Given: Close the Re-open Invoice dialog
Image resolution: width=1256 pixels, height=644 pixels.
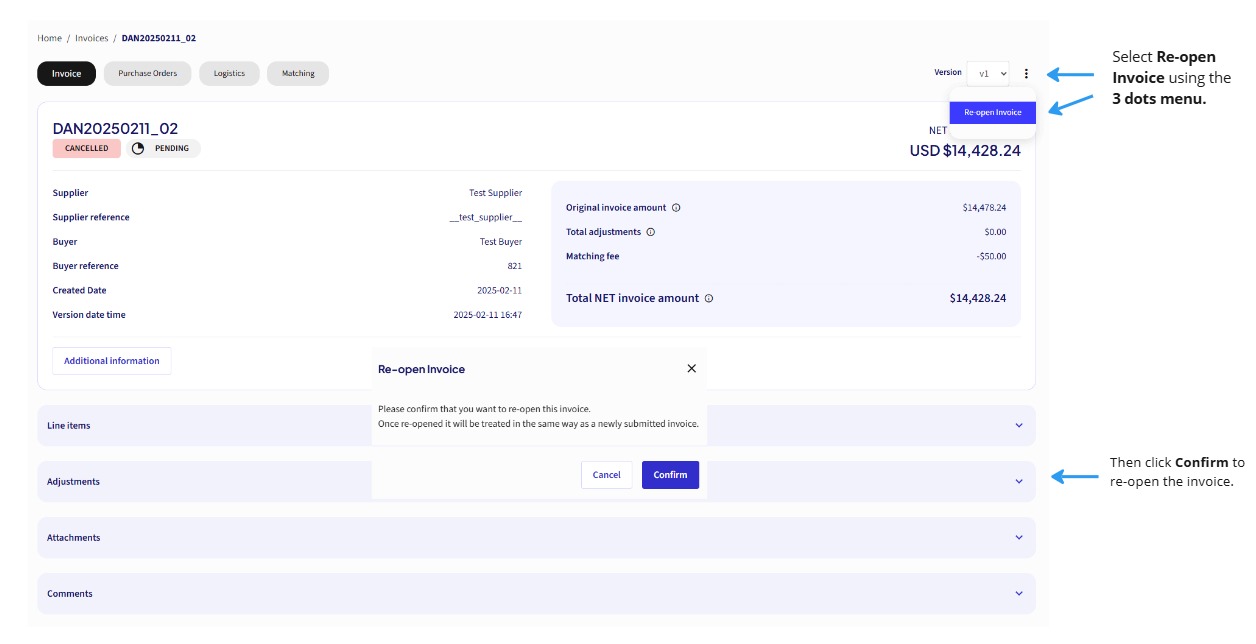Looking at the screenshot, I should 691,368.
